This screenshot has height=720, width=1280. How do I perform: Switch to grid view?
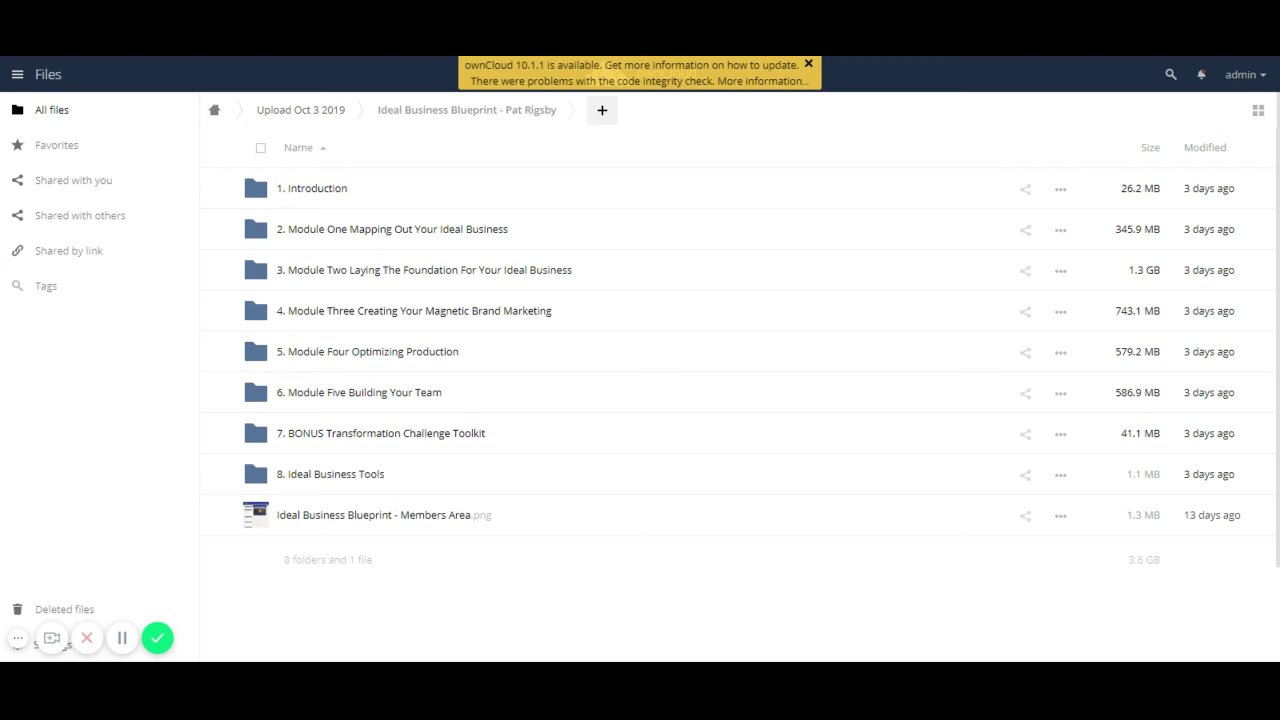pyautogui.click(x=1258, y=110)
